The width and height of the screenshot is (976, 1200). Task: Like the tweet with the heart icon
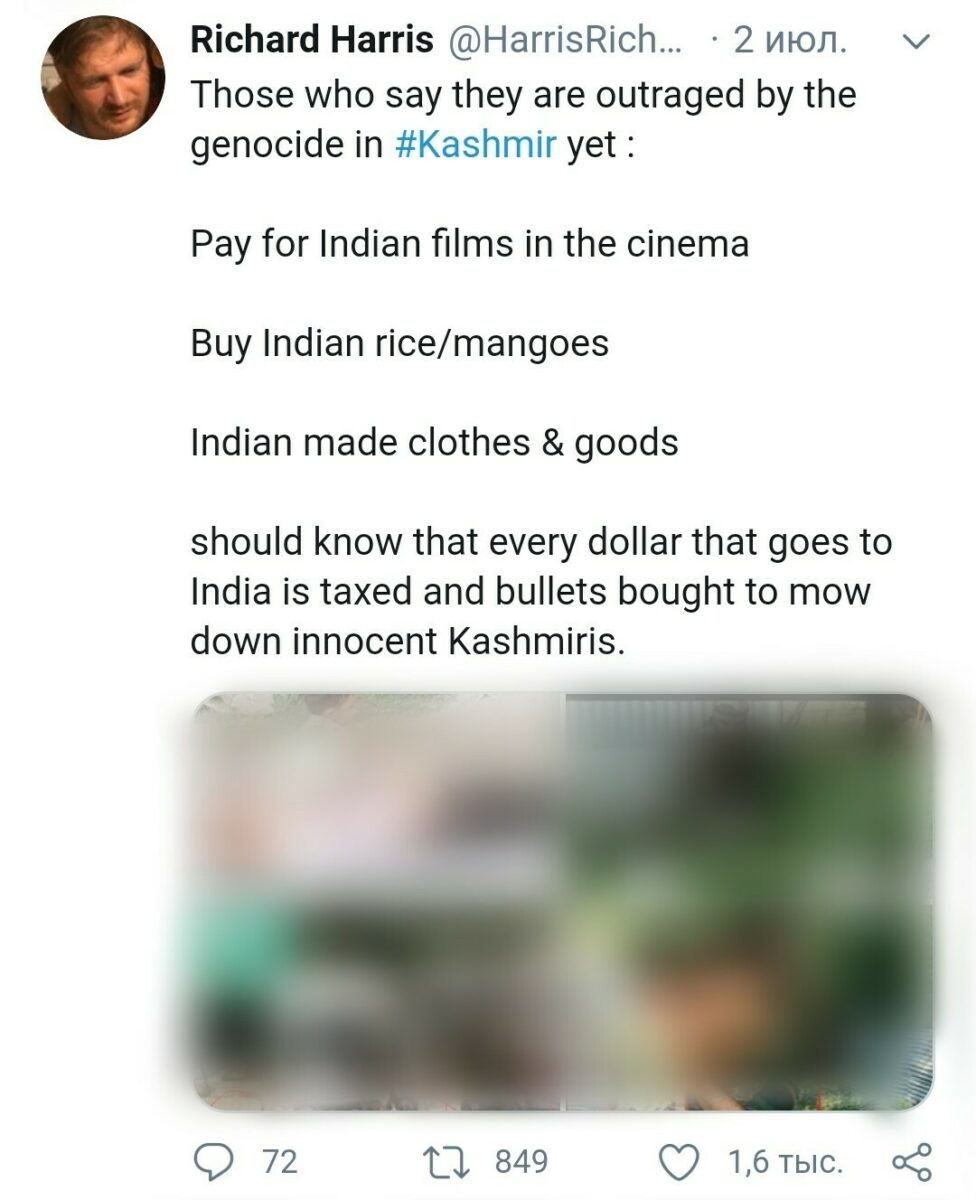click(x=679, y=1161)
